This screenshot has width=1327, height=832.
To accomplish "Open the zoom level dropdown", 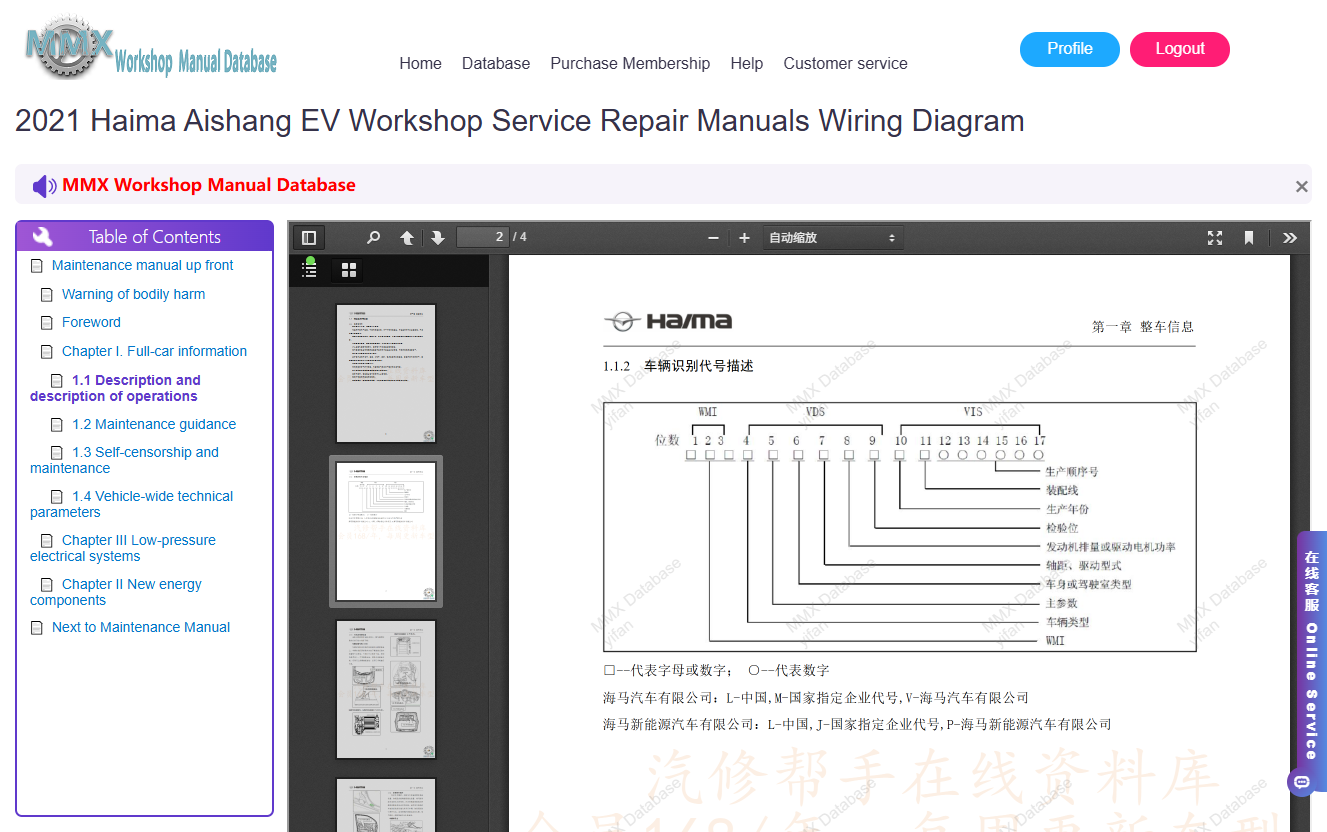I will (x=833, y=238).
